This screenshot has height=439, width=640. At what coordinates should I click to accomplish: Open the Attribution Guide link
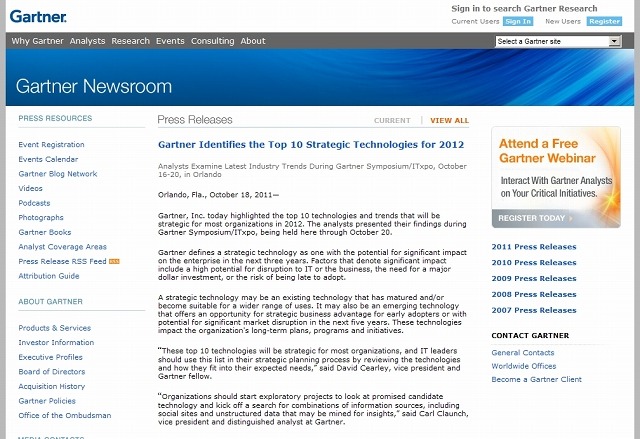pyautogui.click(x=49, y=276)
